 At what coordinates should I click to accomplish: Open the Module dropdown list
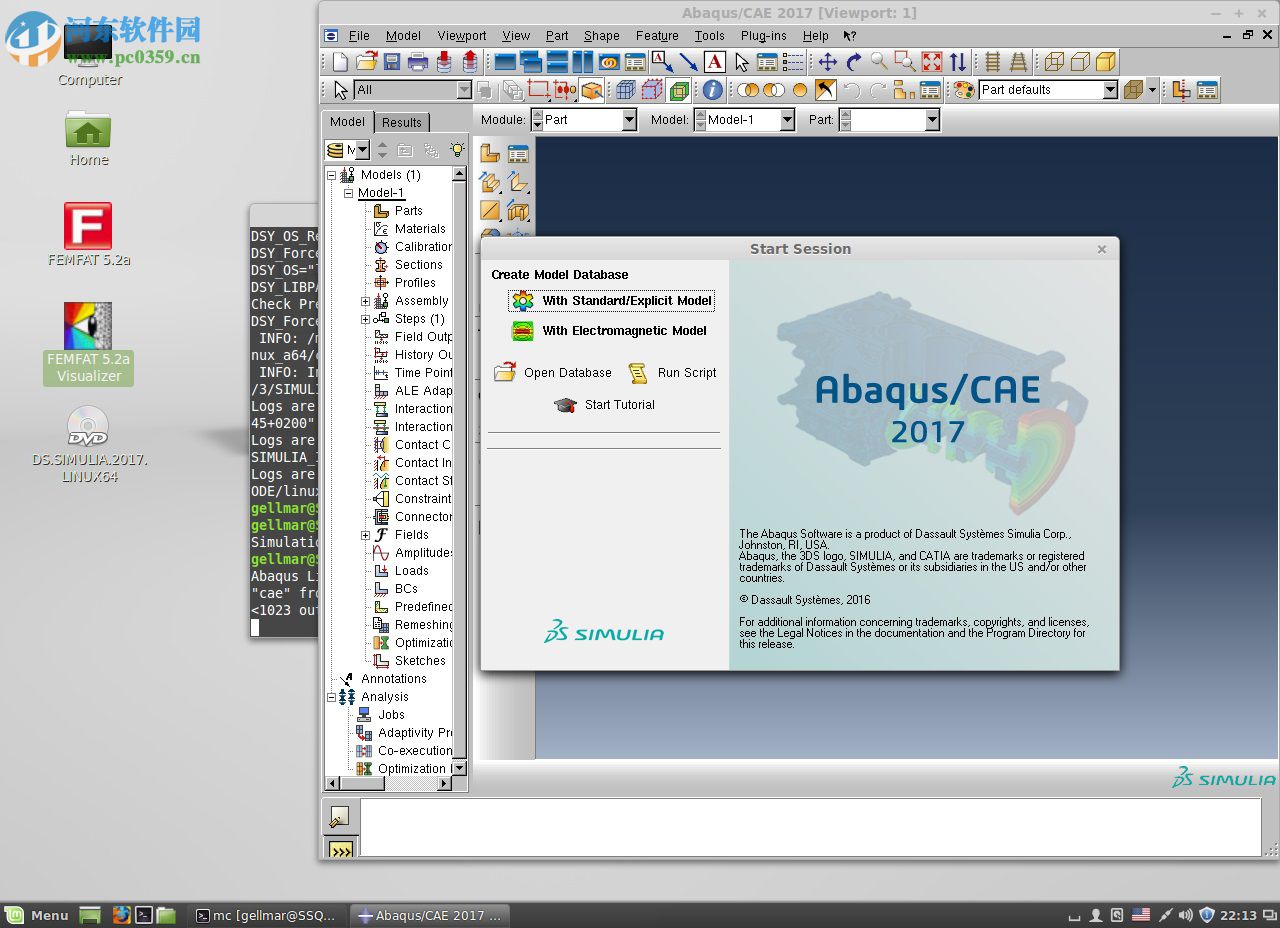tap(629, 120)
